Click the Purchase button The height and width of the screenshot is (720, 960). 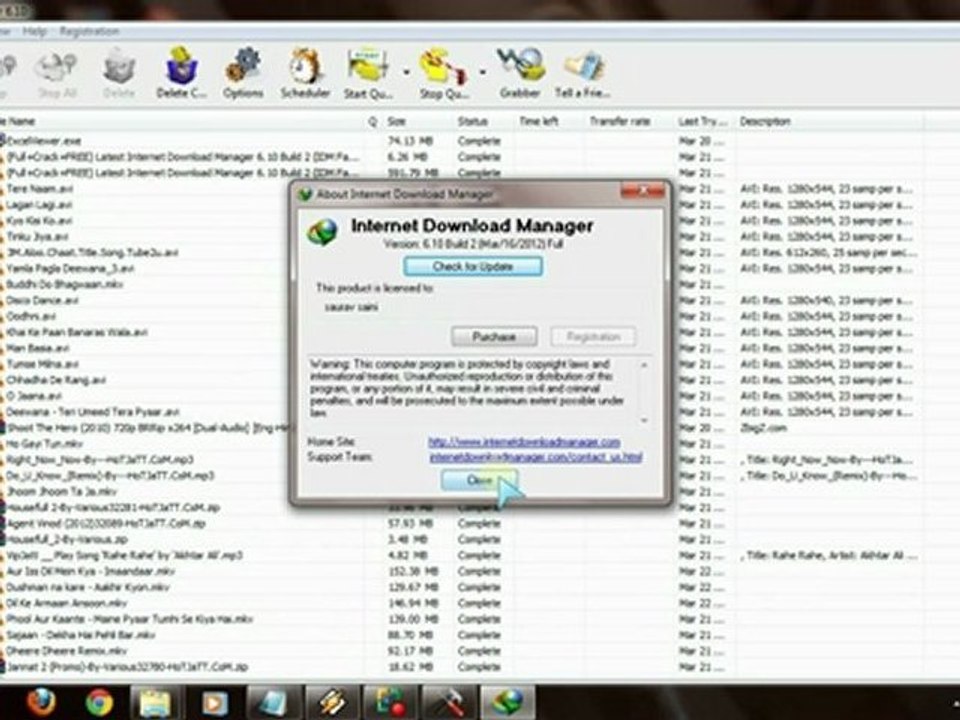click(494, 336)
